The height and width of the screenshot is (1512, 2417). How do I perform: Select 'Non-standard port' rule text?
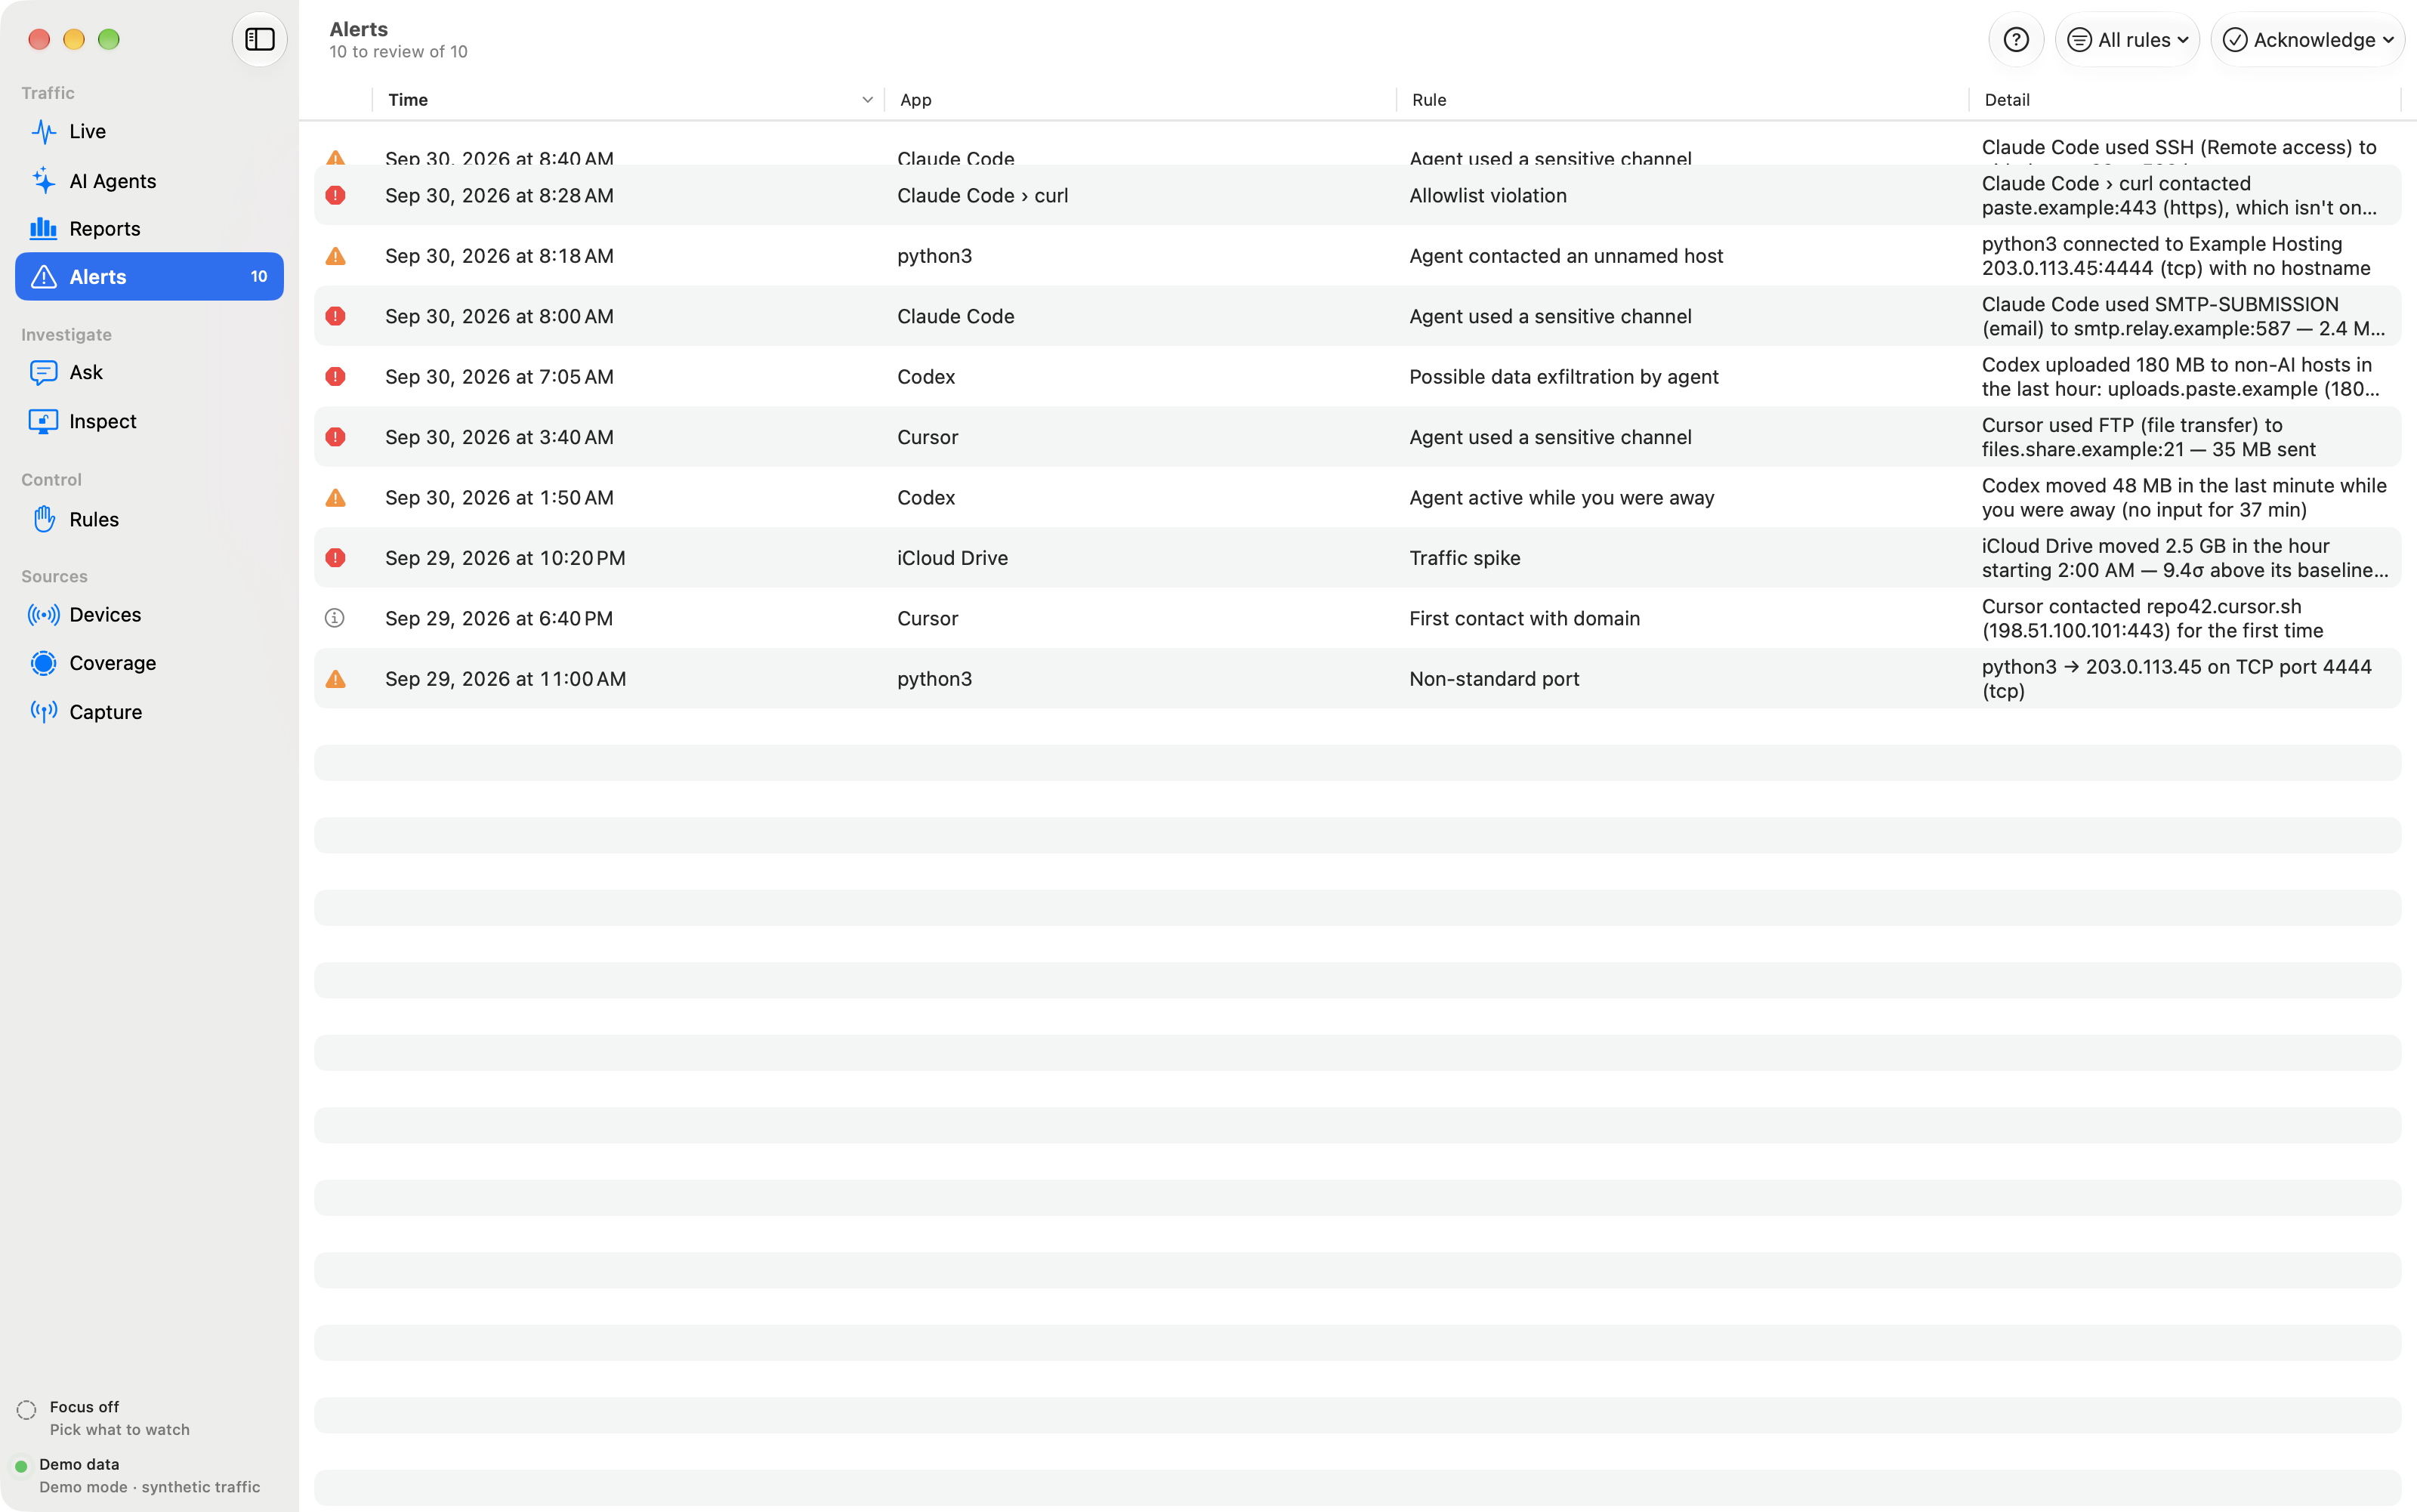(1494, 679)
